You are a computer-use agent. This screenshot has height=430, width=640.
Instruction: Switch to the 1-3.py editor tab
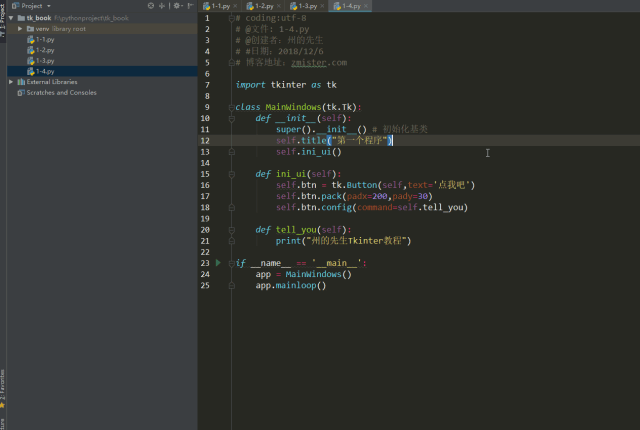point(307,6)
